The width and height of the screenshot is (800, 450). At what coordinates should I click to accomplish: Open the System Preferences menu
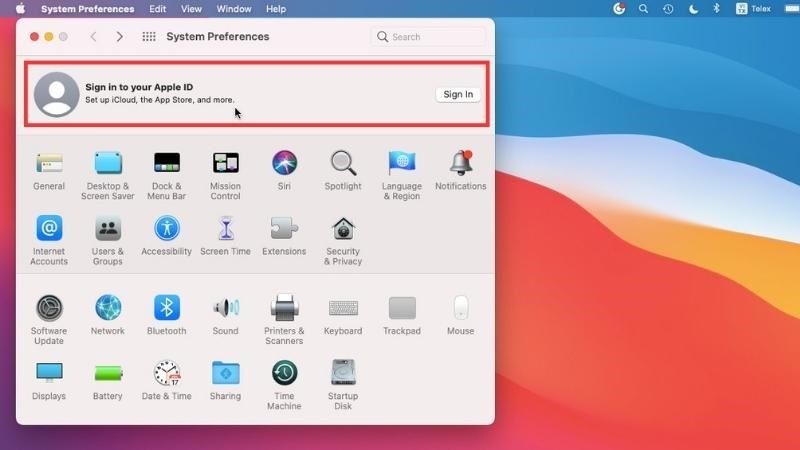[88, 9]
